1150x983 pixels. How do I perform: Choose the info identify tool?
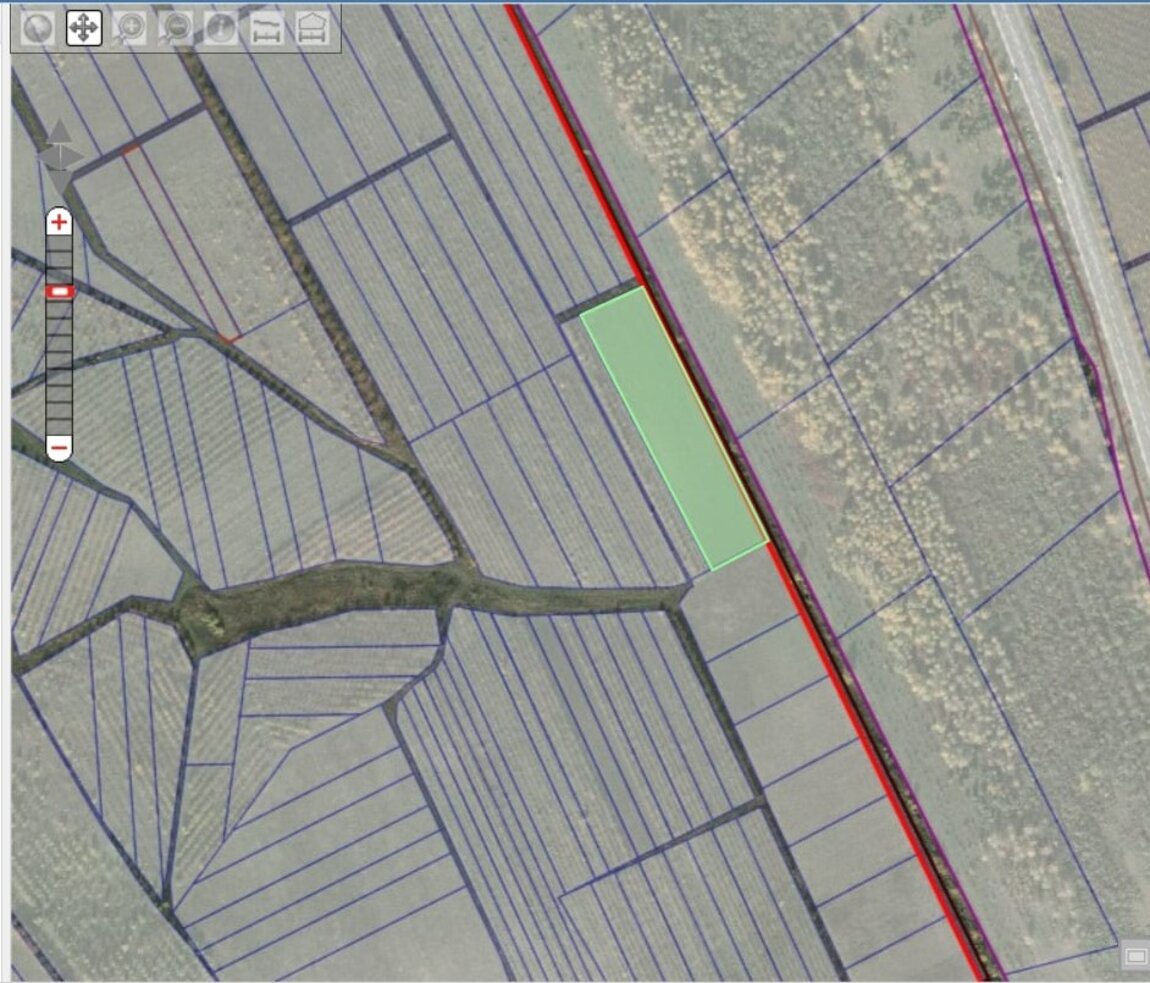coord(221,29)
